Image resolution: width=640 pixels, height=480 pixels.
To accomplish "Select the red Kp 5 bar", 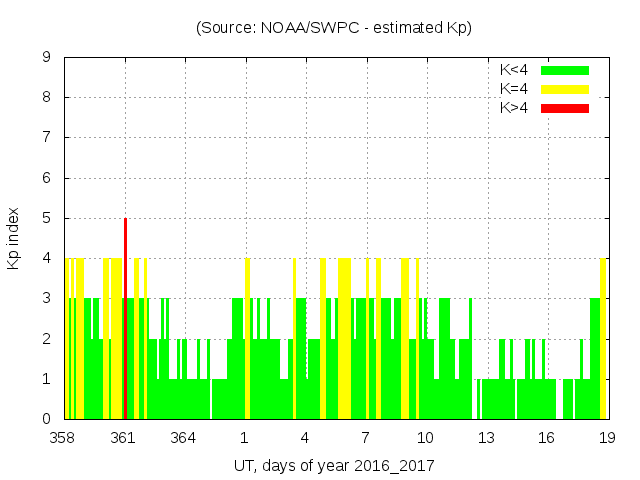I will click(125, 318).
